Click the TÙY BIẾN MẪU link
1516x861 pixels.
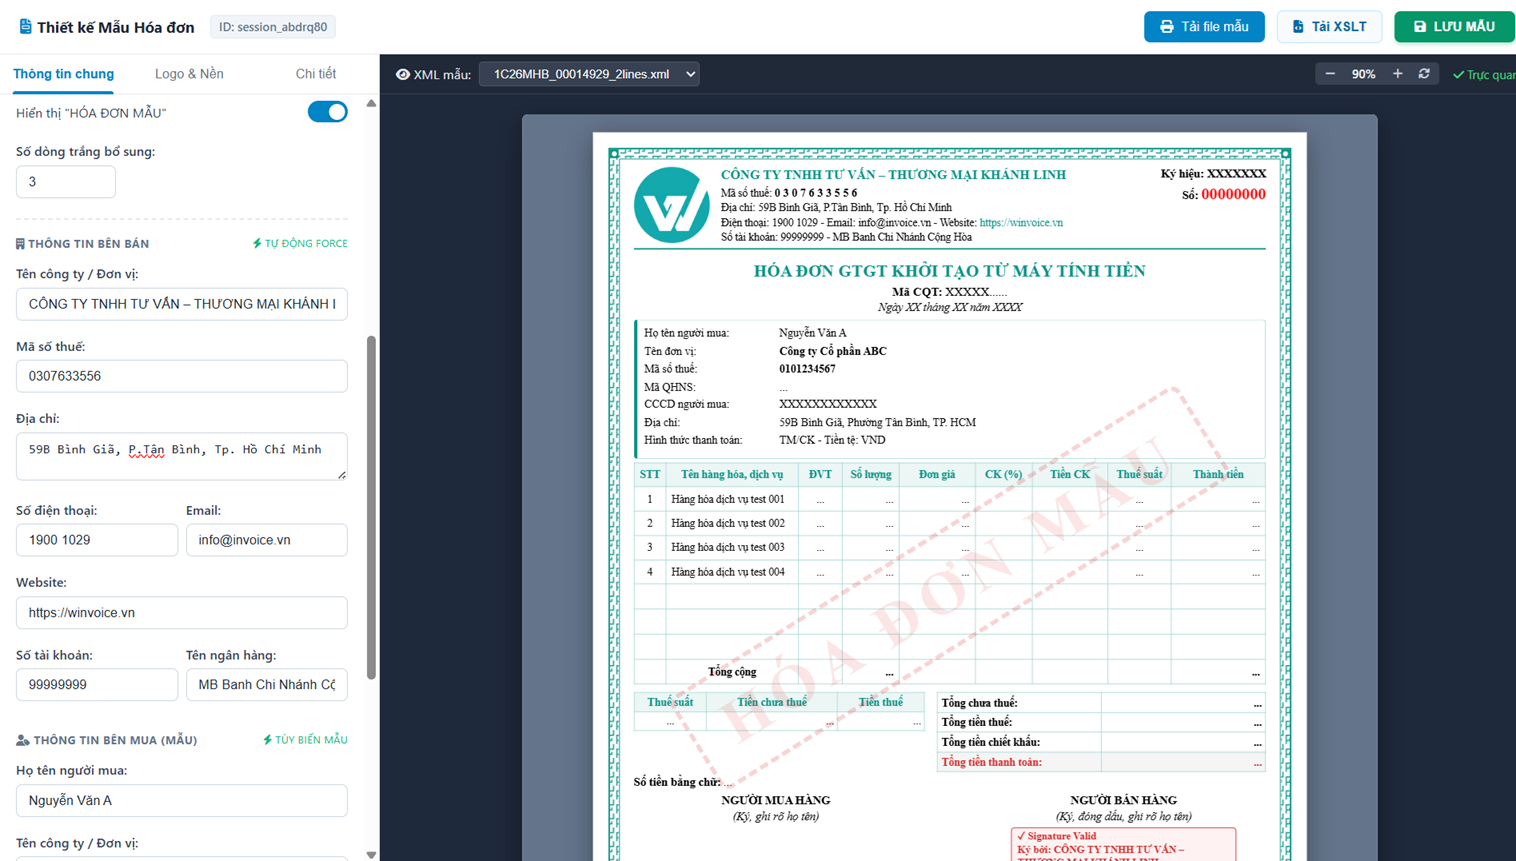(305, 740)
